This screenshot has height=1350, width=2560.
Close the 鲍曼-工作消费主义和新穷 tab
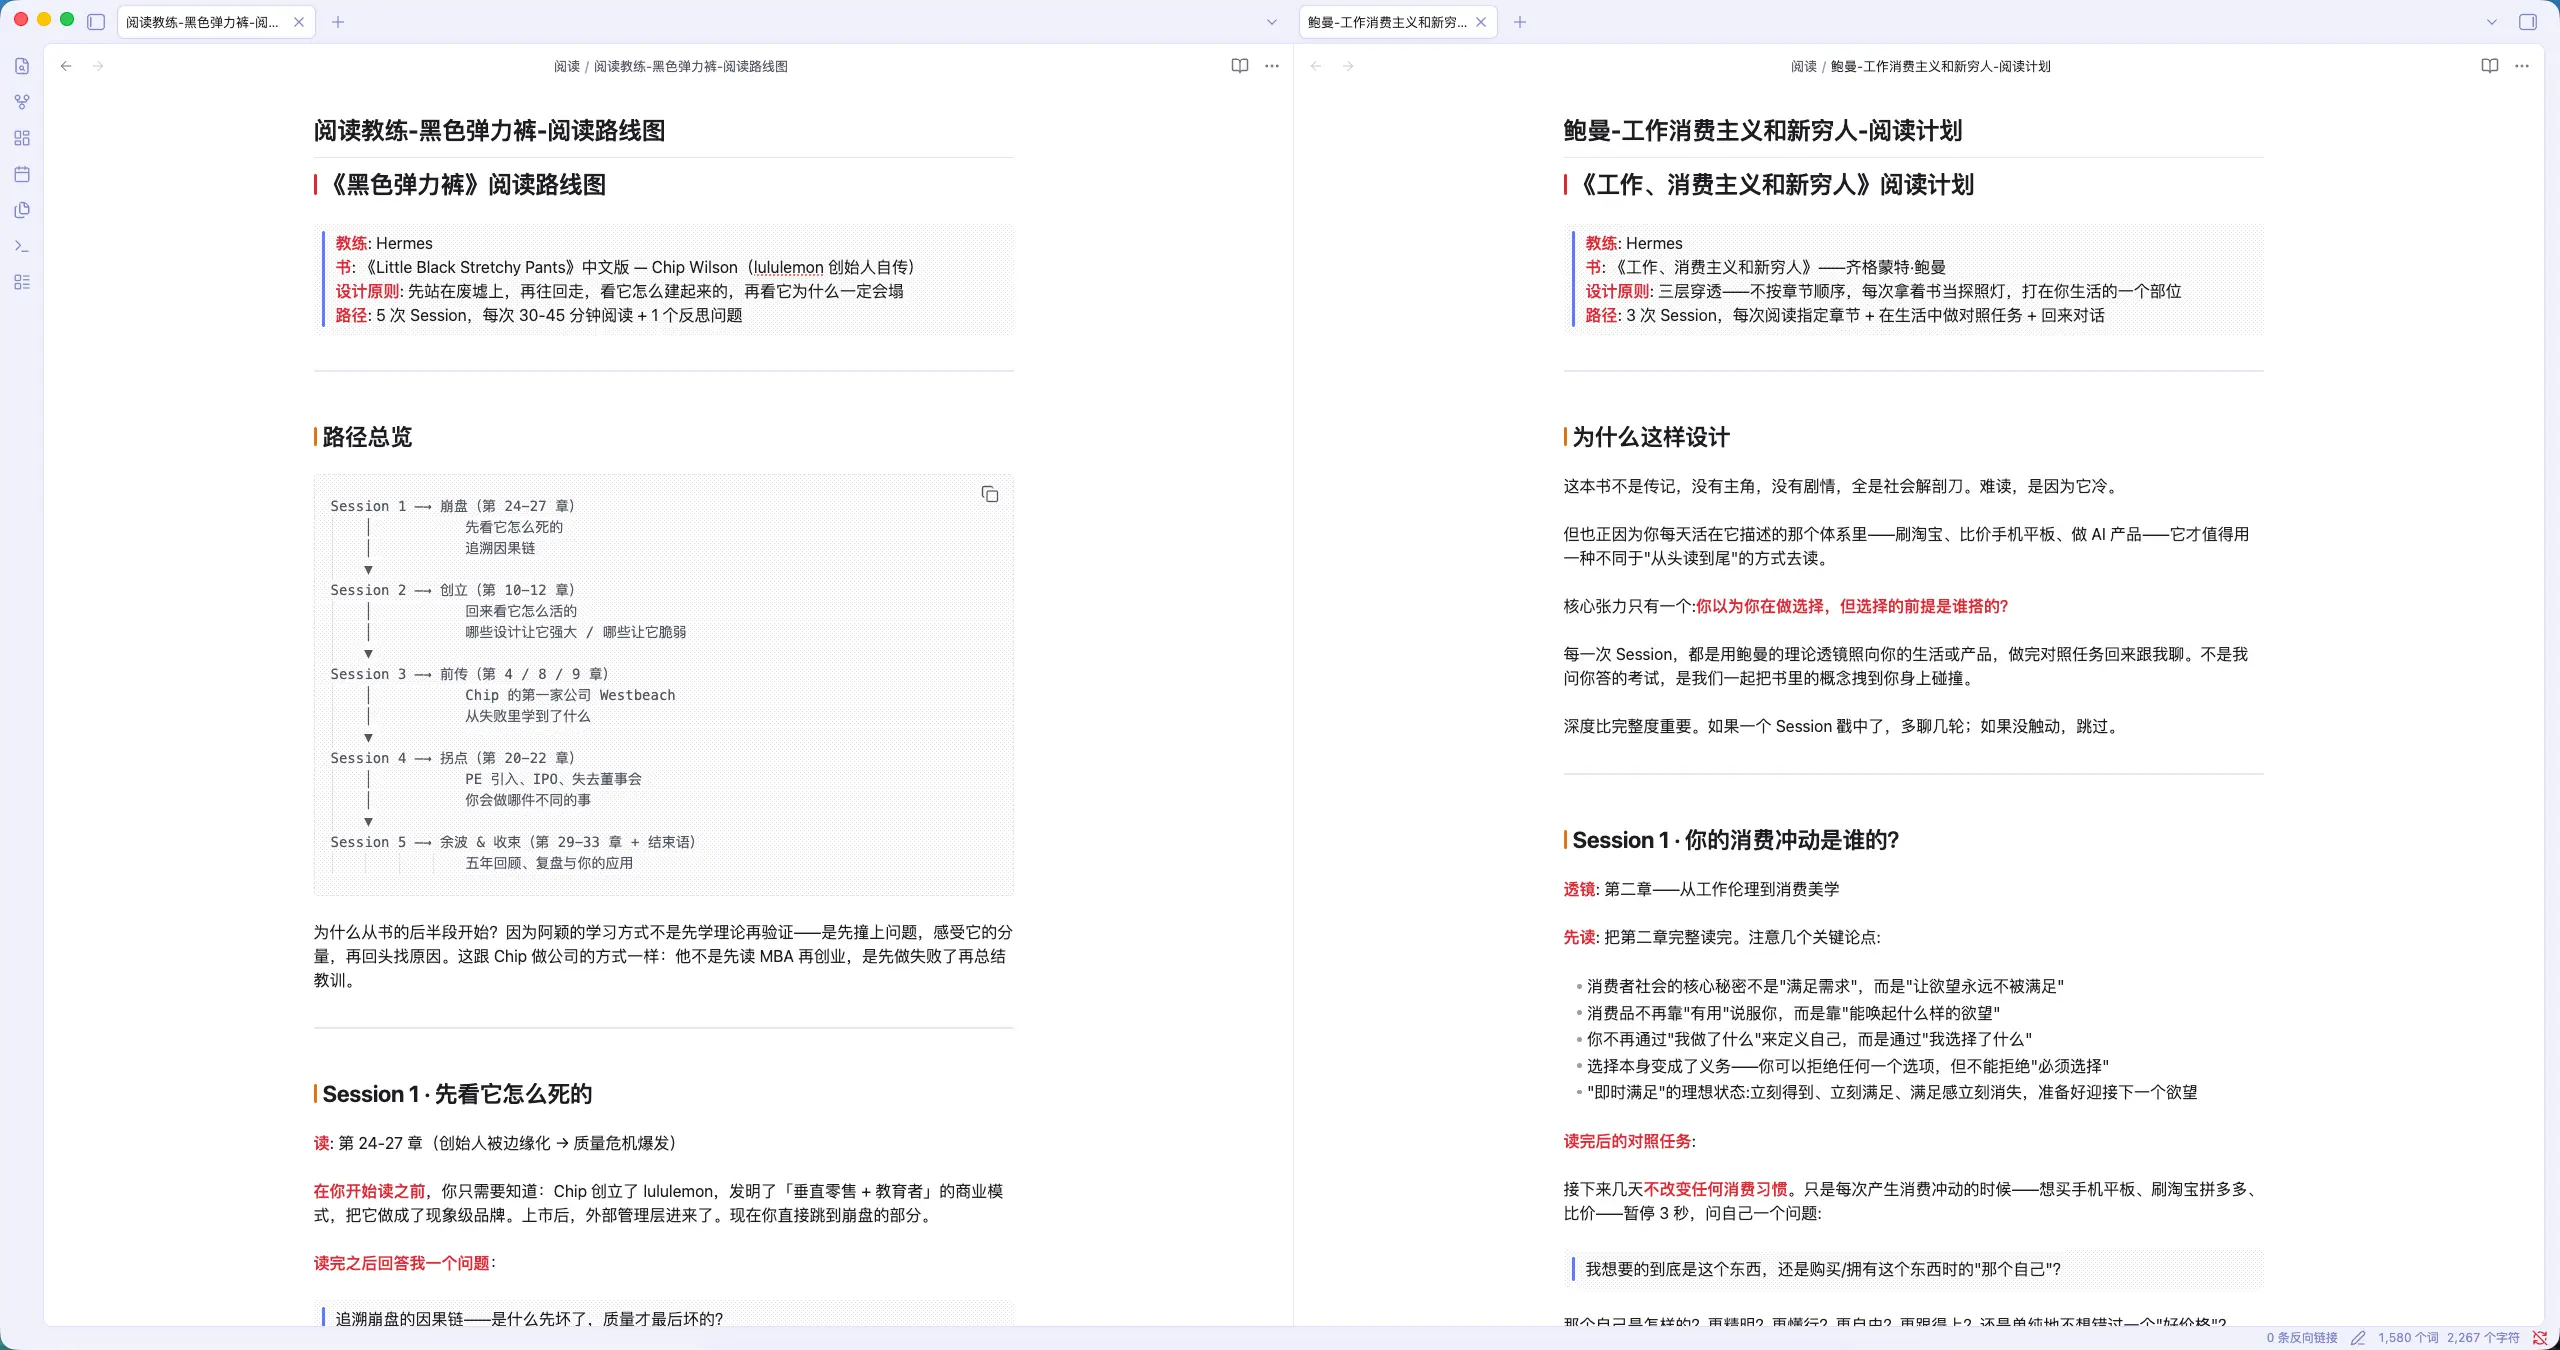coord(1481,22)
